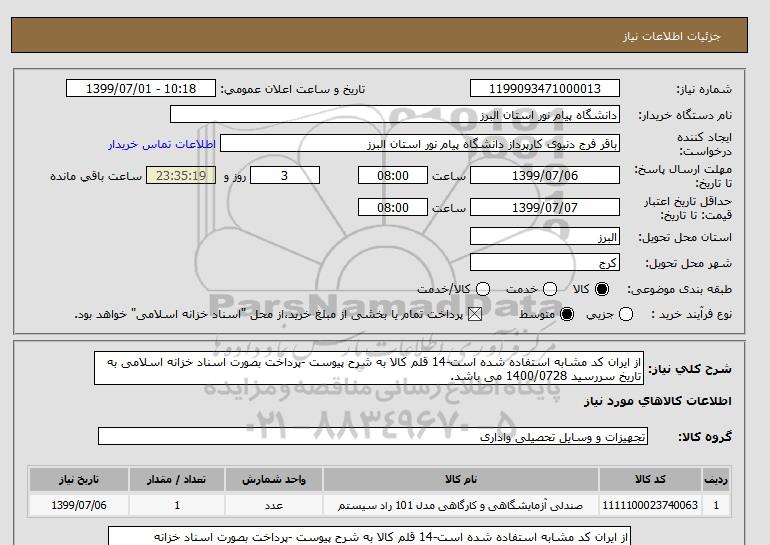Click the announcement date field 1399/07/01 - 10:18
Viewport: 770px width, 545px height.
pos(141,88)
